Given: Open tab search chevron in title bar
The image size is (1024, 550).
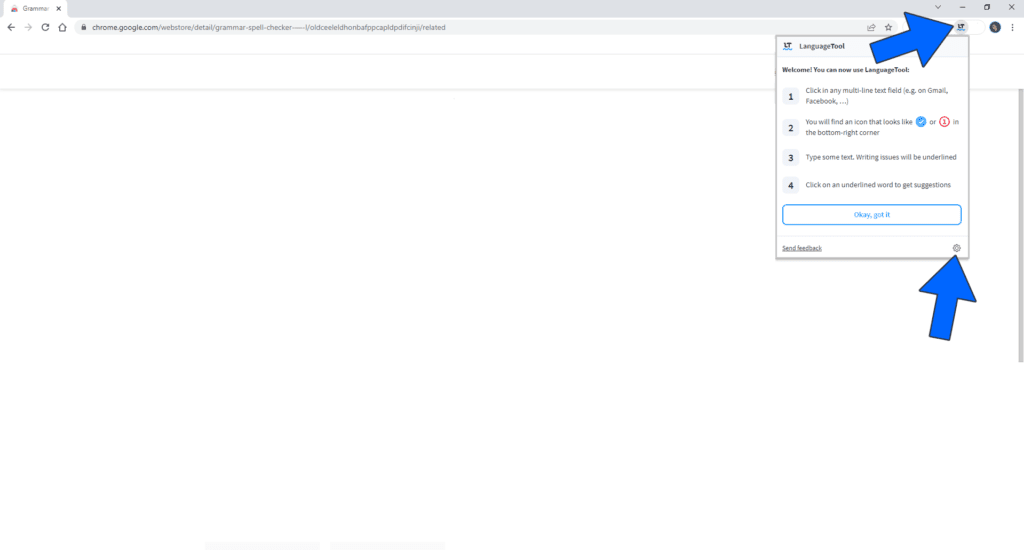Looking at the screenshot, I should pos(938,7).
